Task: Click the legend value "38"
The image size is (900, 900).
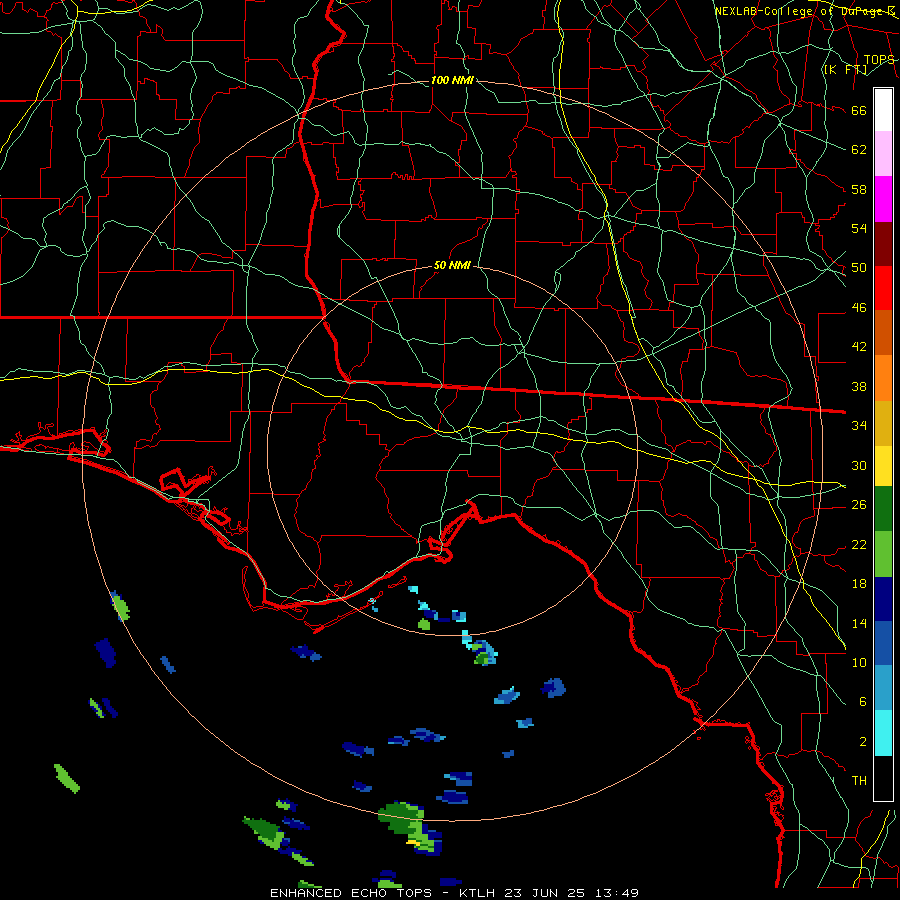Action: click(x=859, y=386)
